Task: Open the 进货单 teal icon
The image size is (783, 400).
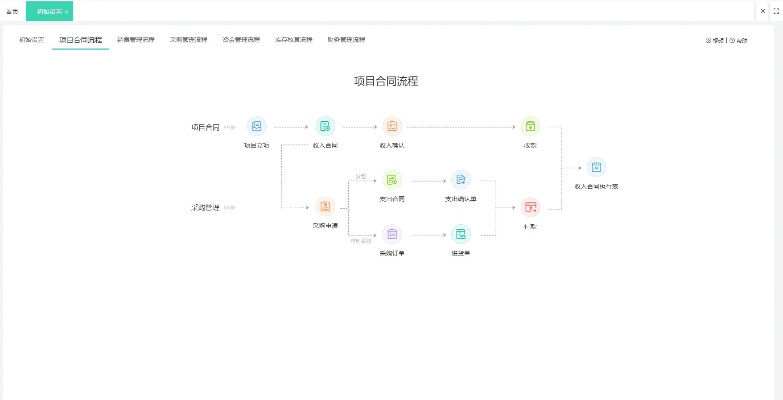Action: coord(460,234)
